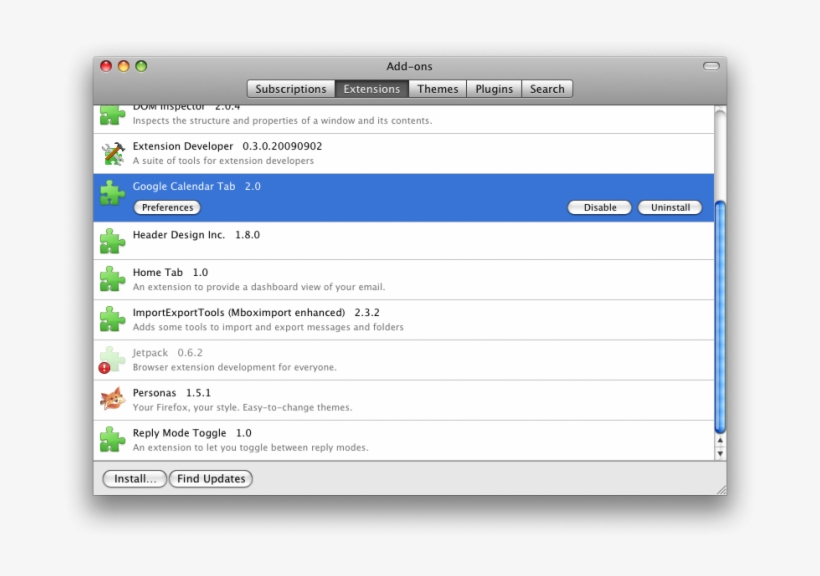
Task: Select the Home Tab 1.0 row title
Action: (170, 273)
